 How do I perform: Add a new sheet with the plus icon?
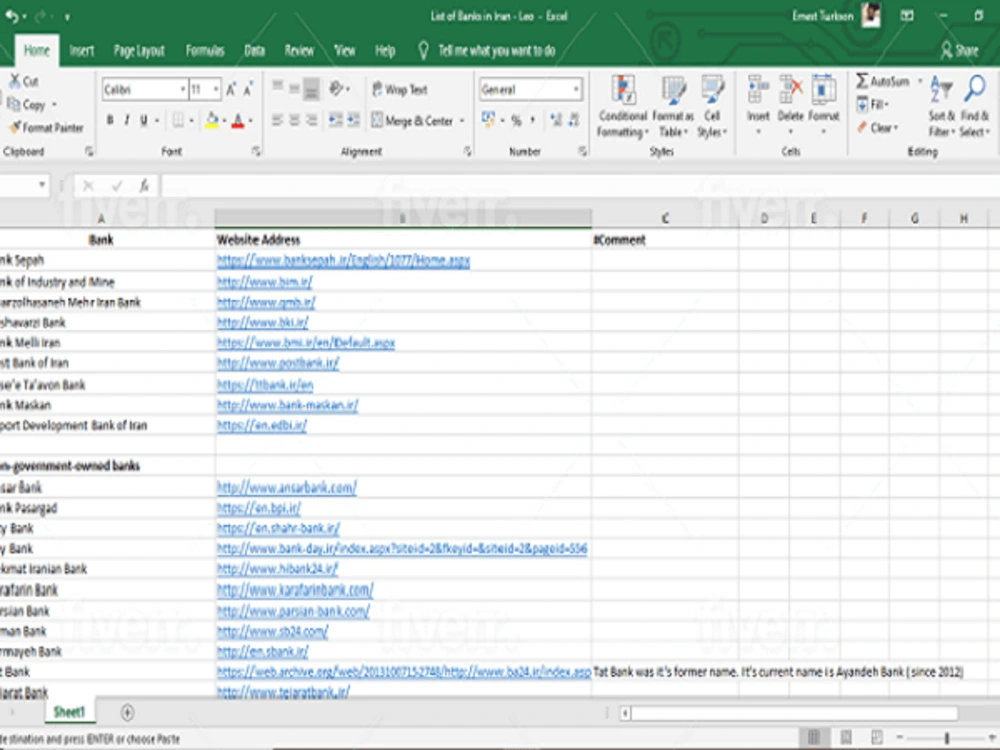127,712
